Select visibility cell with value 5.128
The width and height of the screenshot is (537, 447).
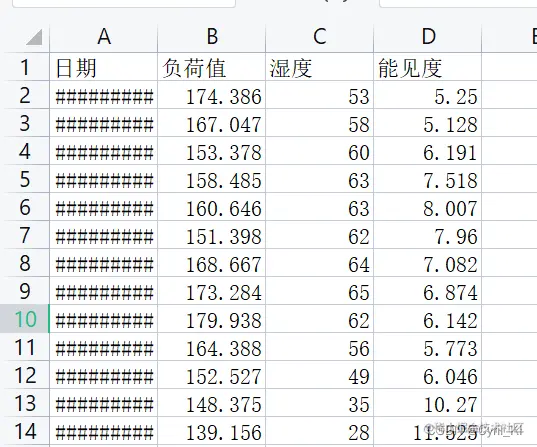427,123
